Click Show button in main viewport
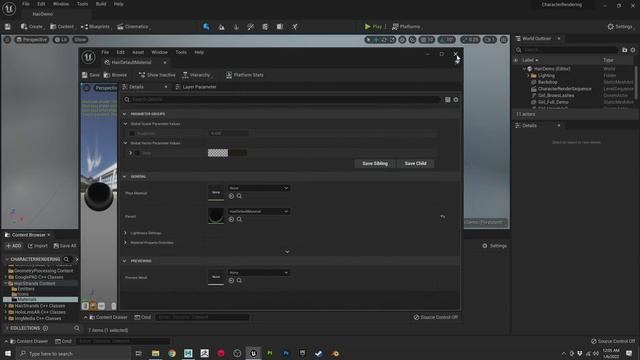 pyautogui.click(x=80, y=40)
